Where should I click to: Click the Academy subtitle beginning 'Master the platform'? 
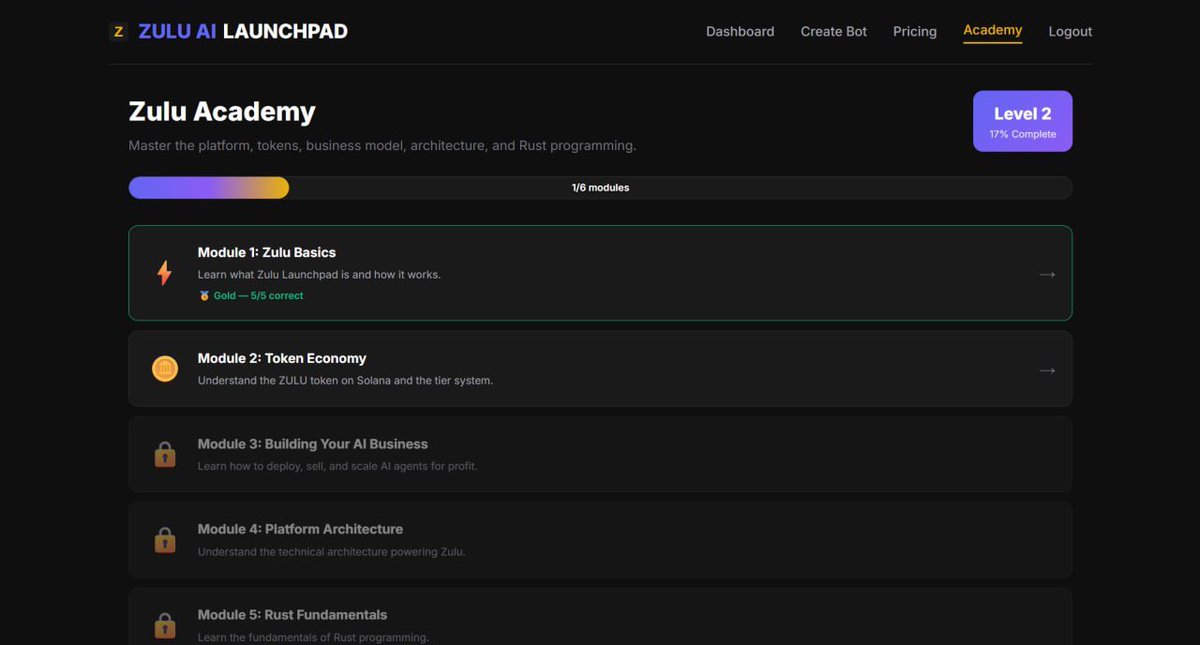(x=382, y=146)
